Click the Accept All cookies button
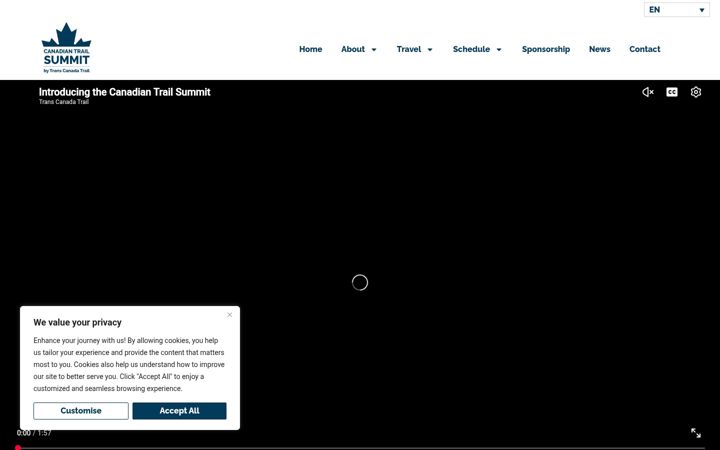 (180, 411)
